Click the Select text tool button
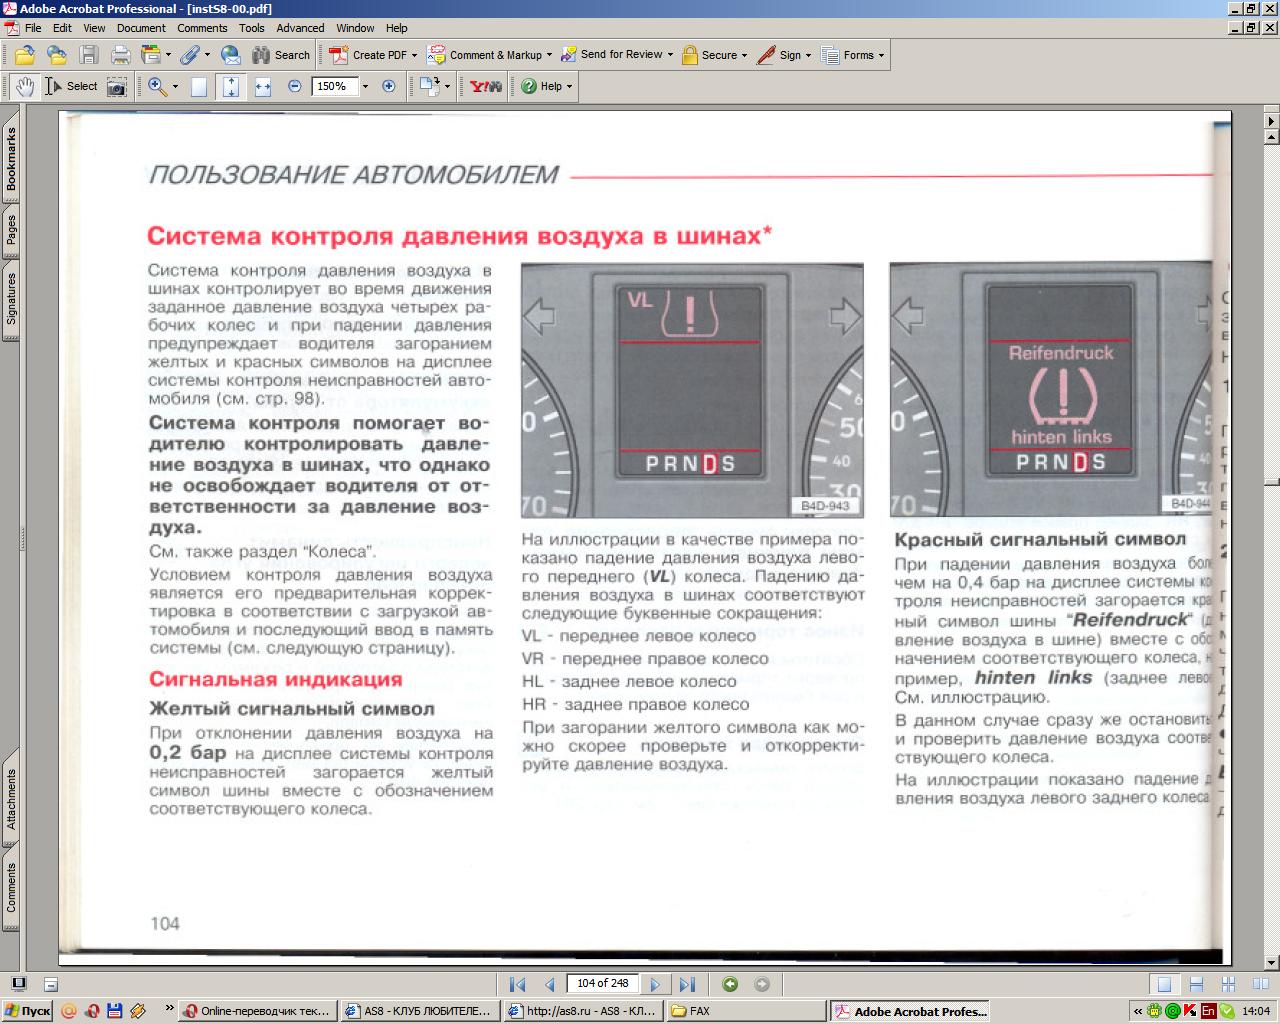1280x1024 pixels. click(x=71, y=87)
